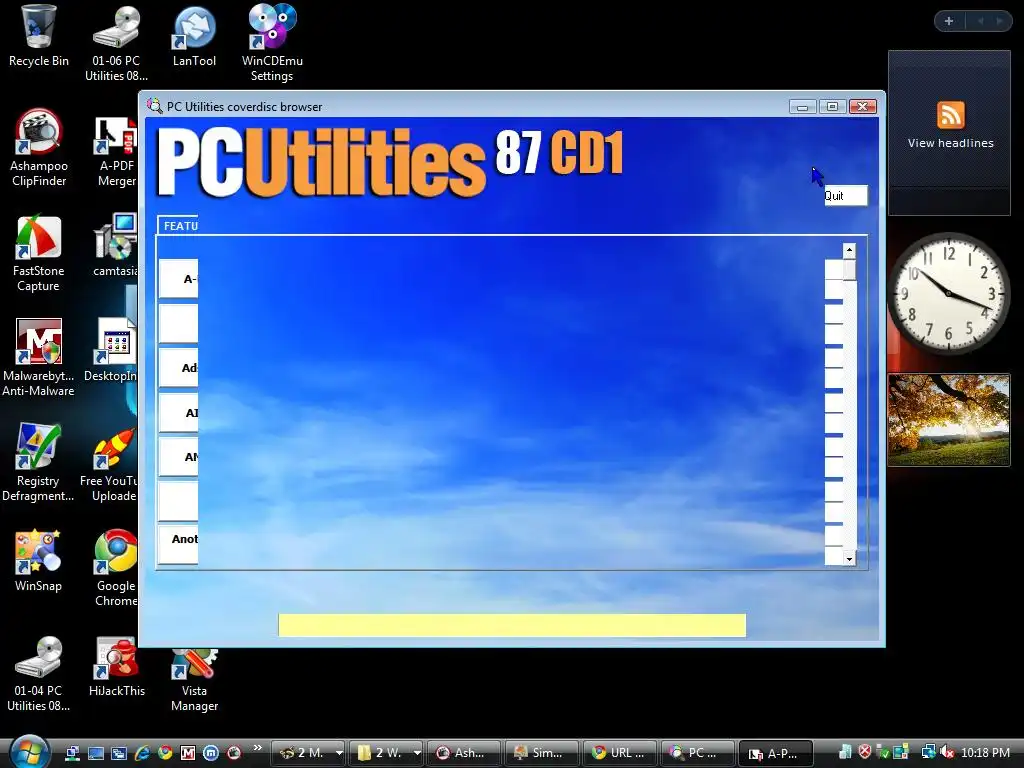Viewport: 1024px width, 768px height.
Task: Click the 10:18 PM system clock
Action: [985, 753]
